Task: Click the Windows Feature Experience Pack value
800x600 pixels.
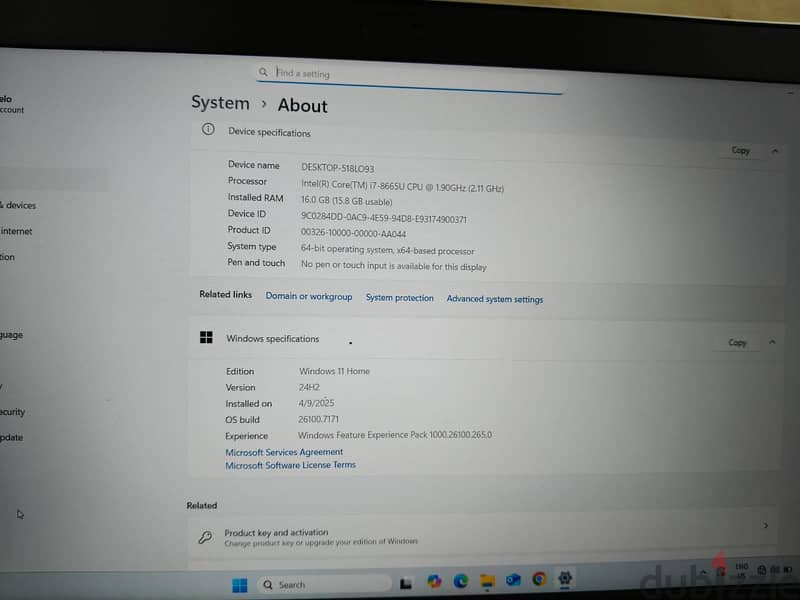Action: [x=395, y=435]
